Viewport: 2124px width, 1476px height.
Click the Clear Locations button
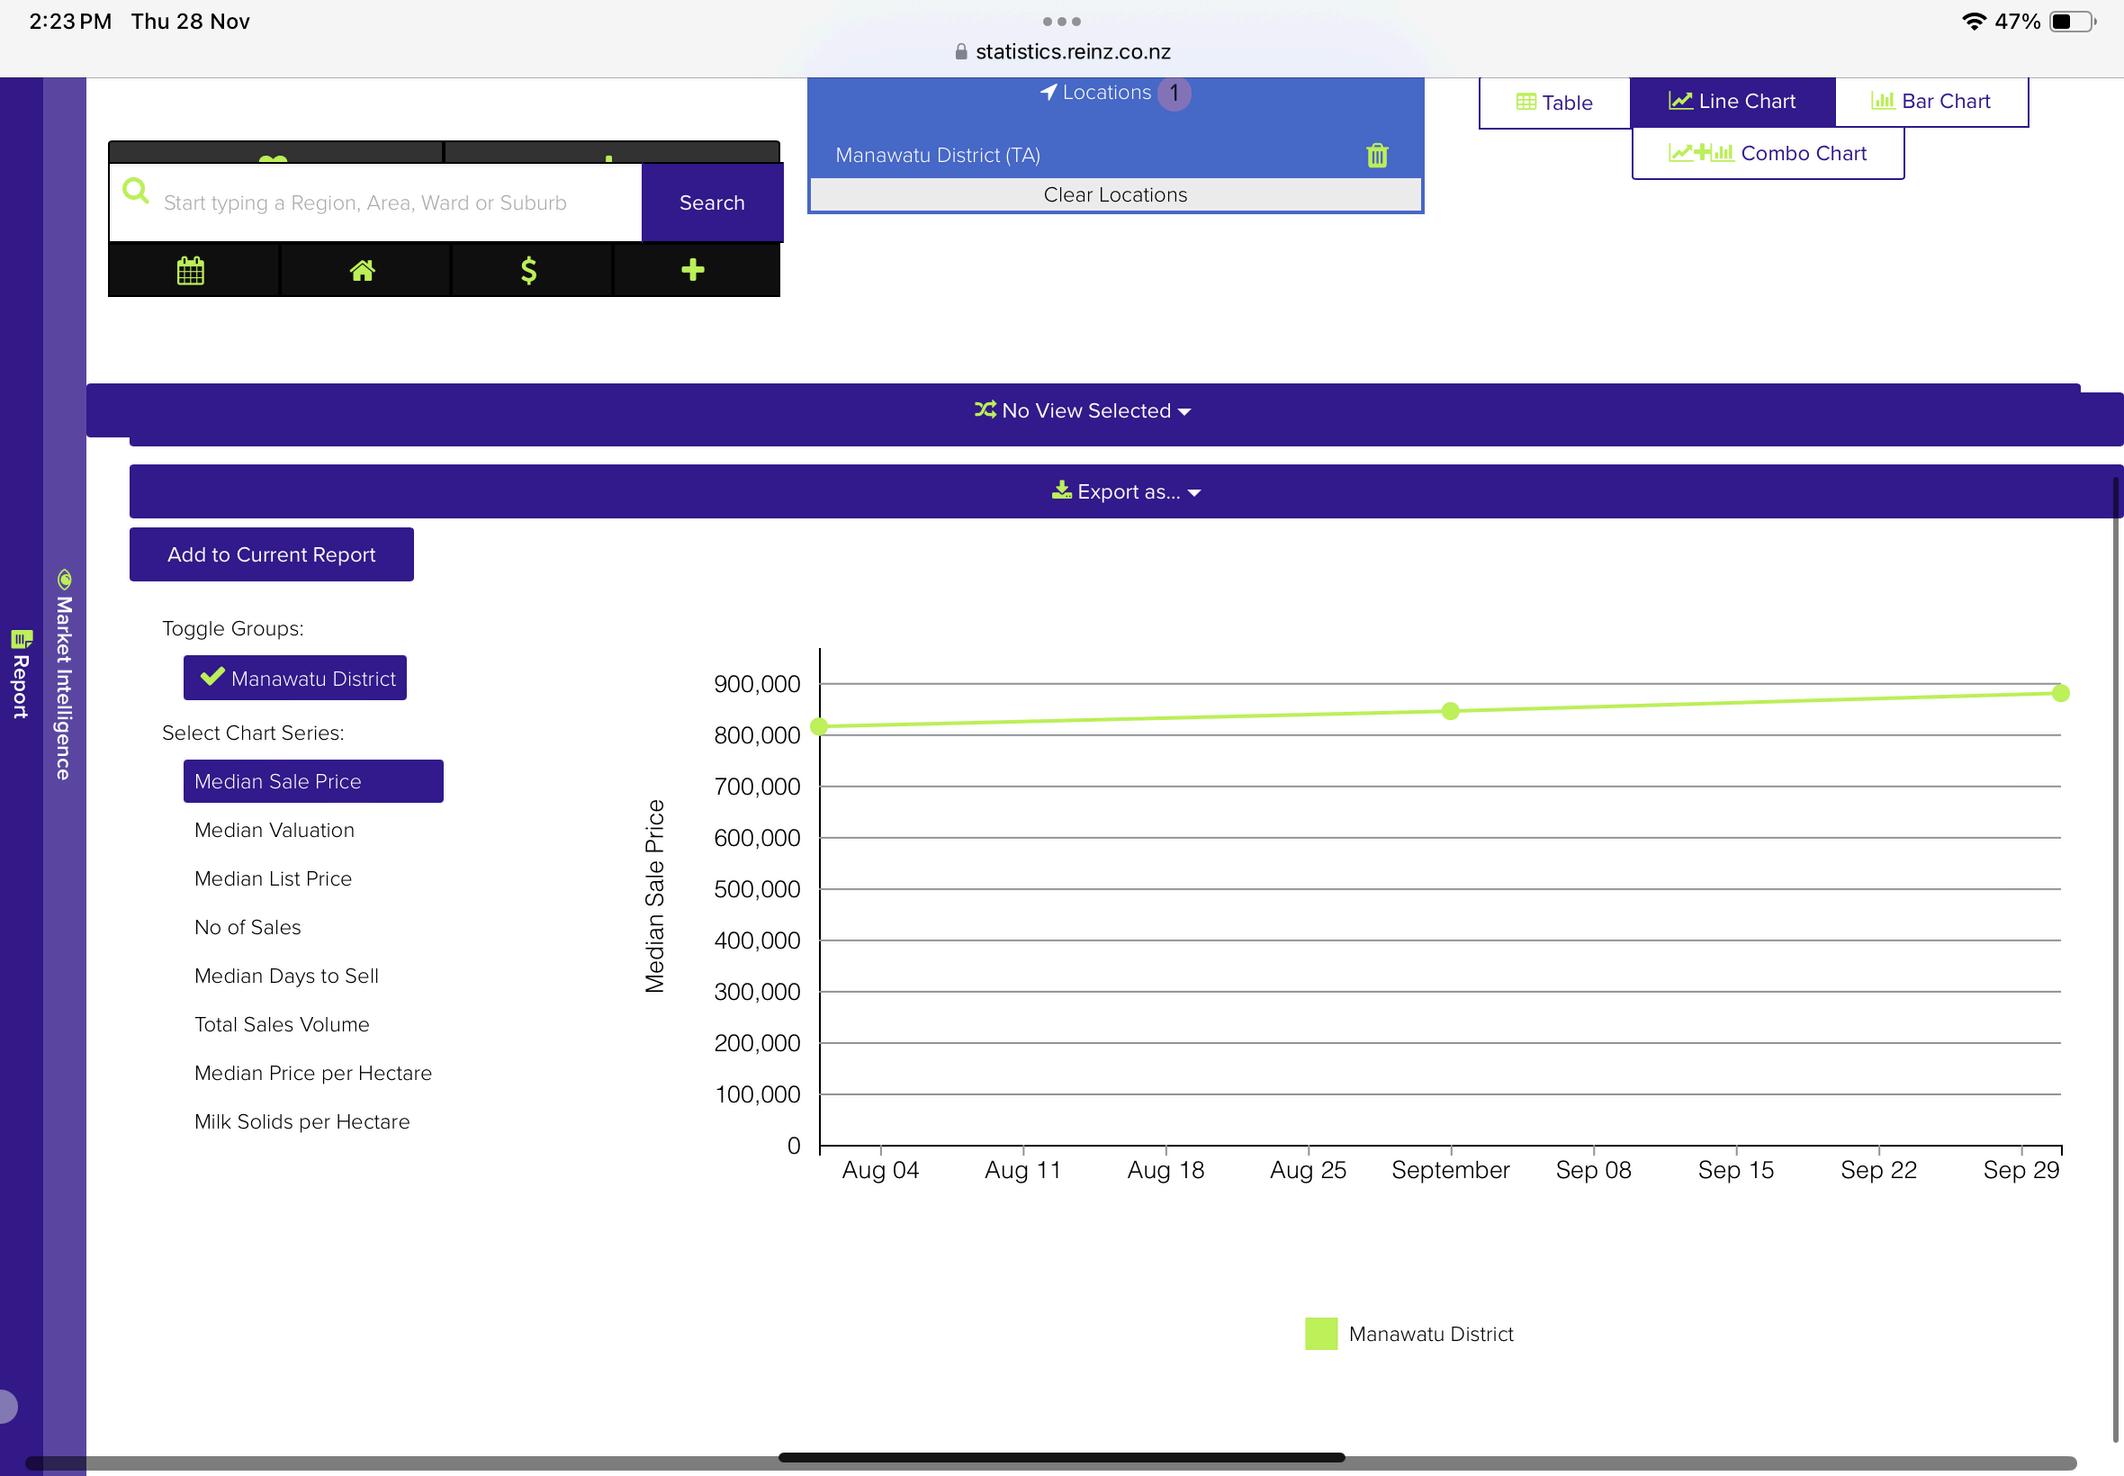1115,195
